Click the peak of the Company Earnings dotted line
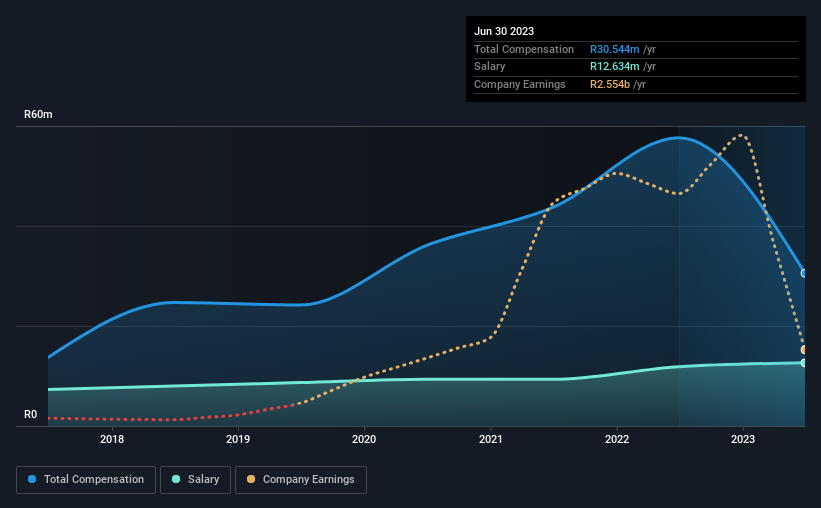 (741, 135)
